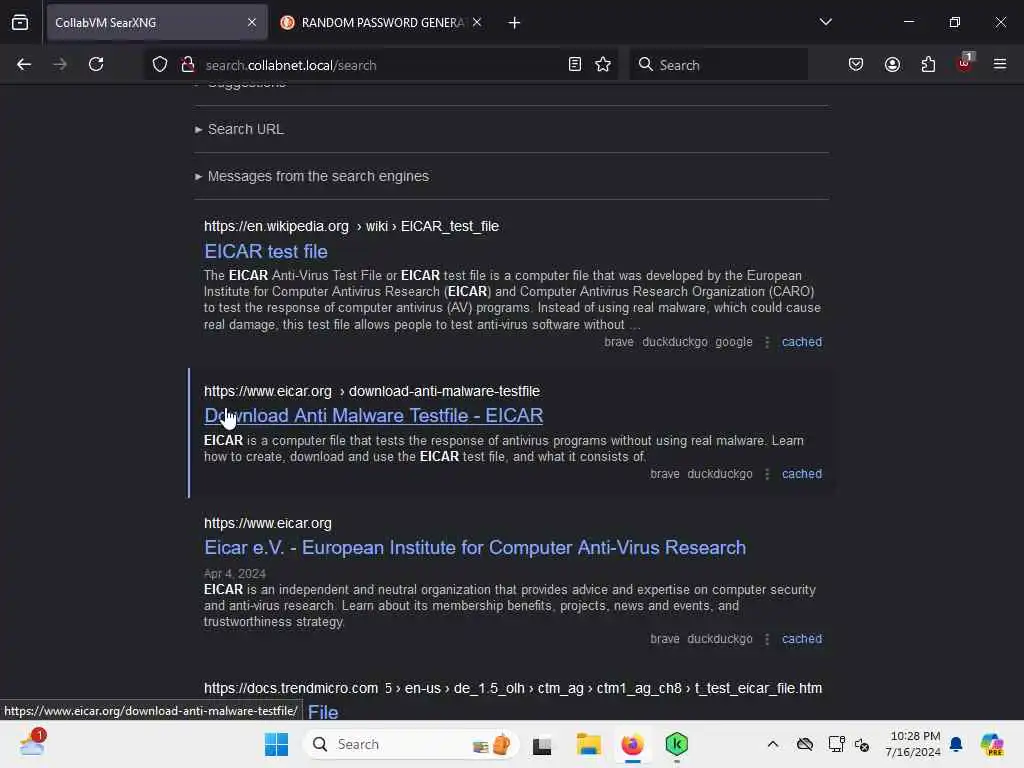Bookmark this page with star icon
Screen dimensions: 1024x768
pos(603,65)
